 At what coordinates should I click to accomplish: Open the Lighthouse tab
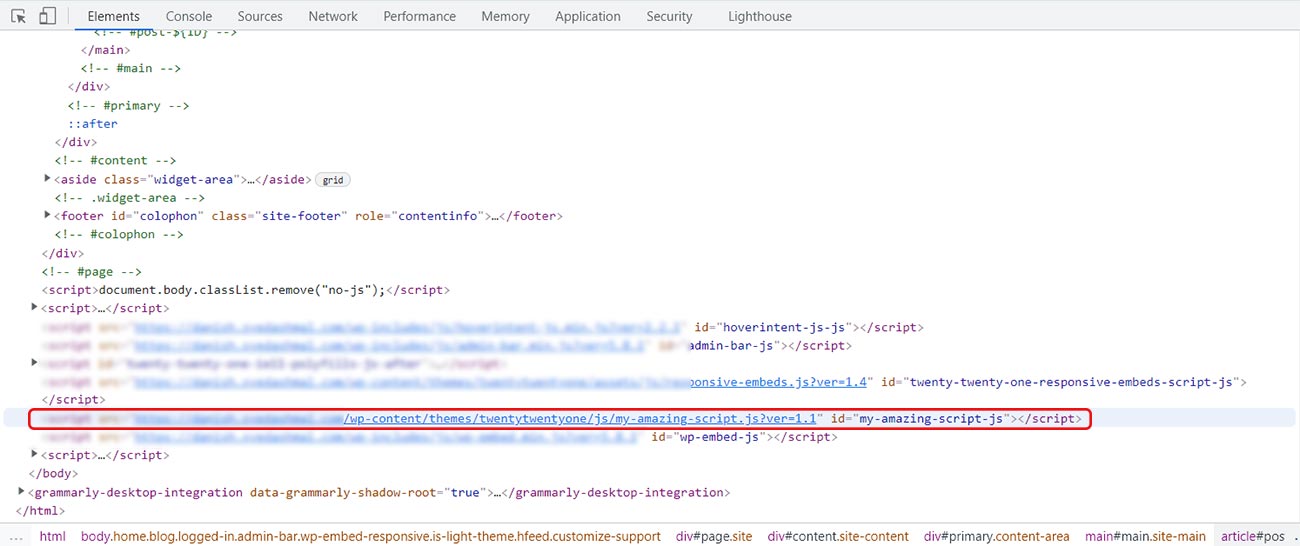760,16
